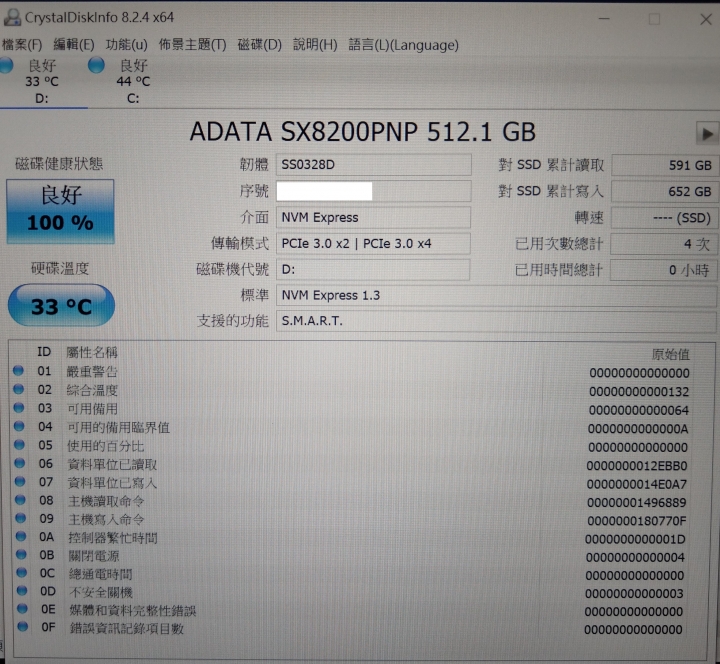Click the total host writes value 652 GB
Viewport: 720px width, 664px height.
point(664,191)
